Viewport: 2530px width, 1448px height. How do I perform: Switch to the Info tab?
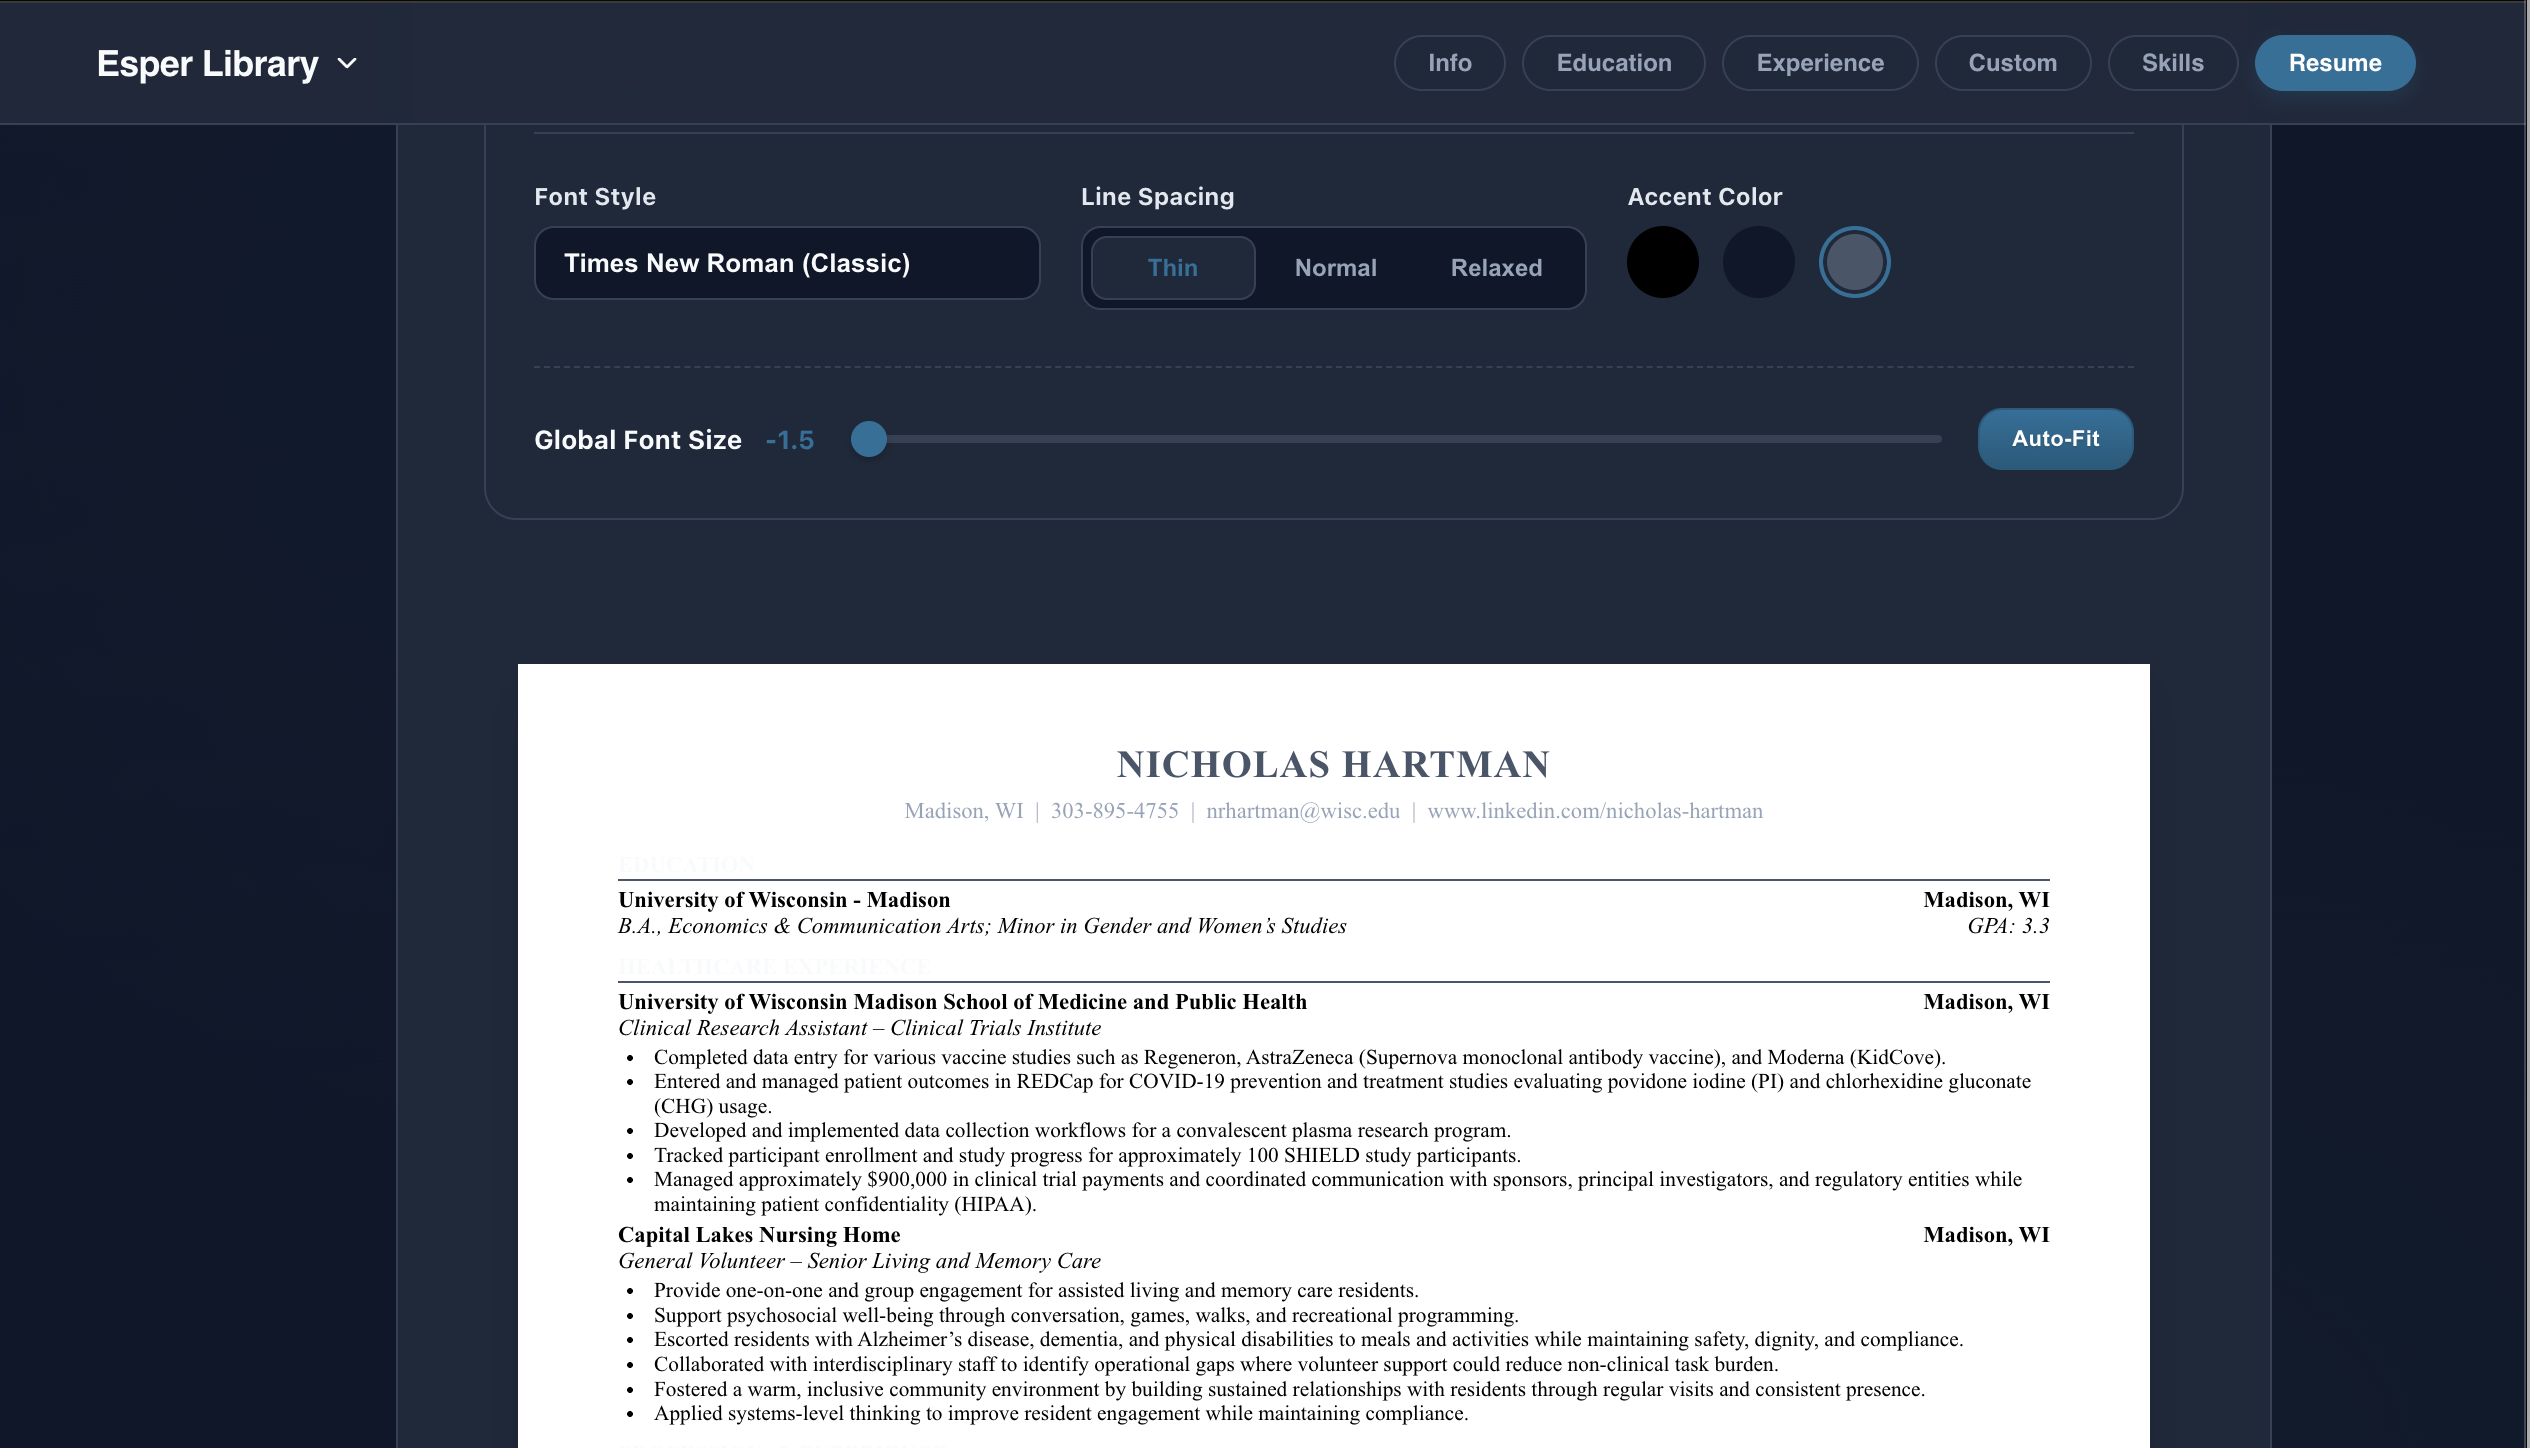tap(1449, 62)
